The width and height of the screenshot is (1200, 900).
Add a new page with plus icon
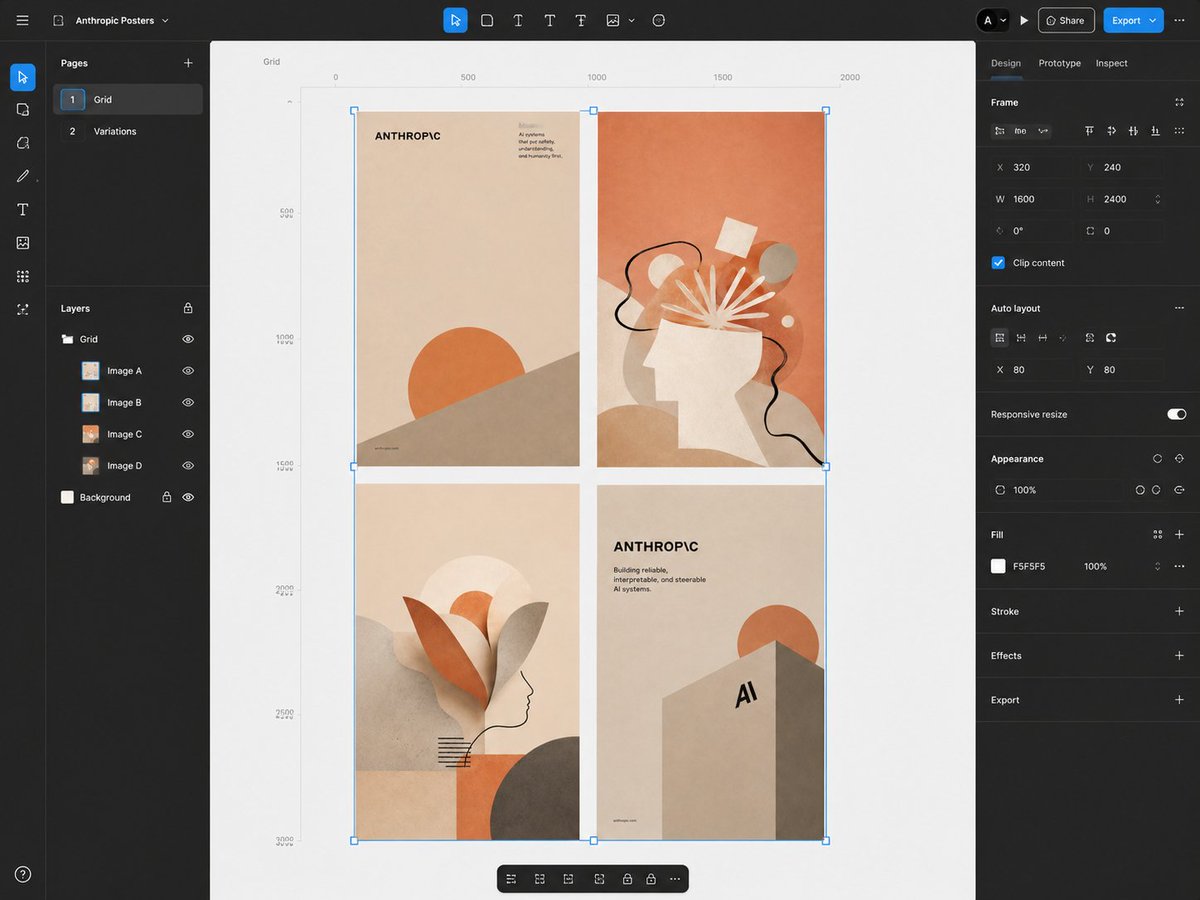pos(188,63)
